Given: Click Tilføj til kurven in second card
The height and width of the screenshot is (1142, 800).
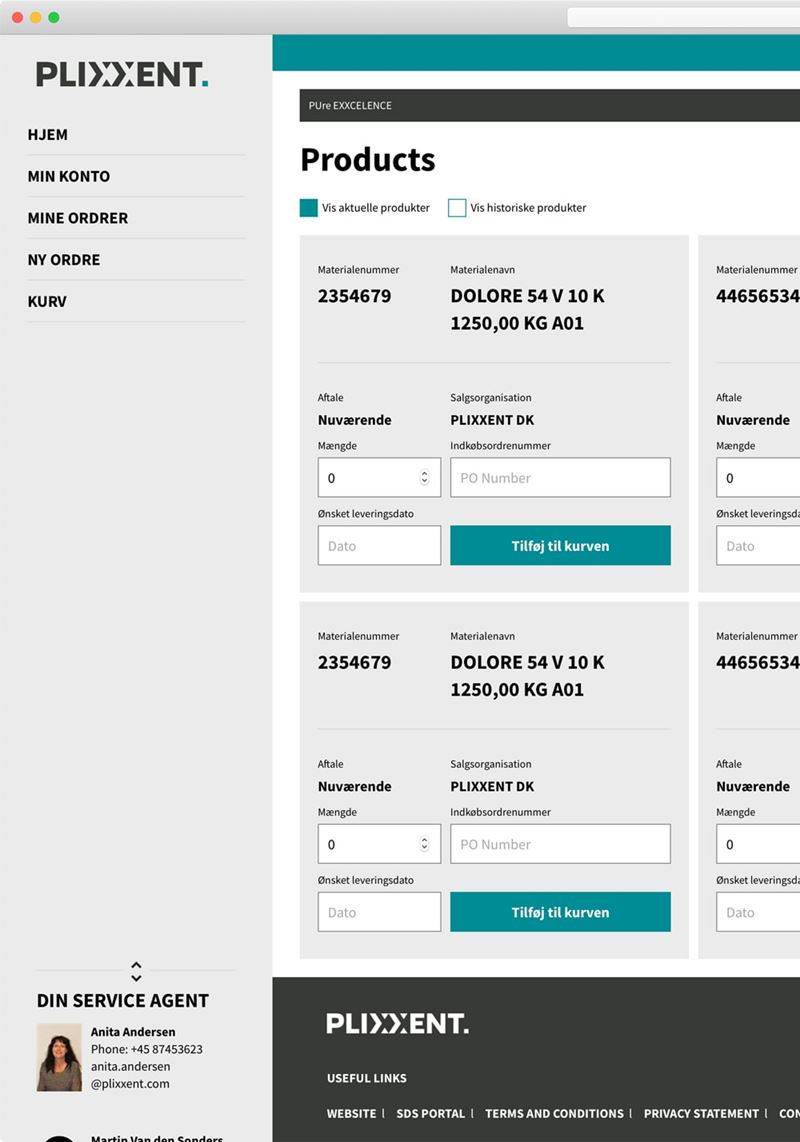Looking at the screenshot, I should click(x=560, y=912).
